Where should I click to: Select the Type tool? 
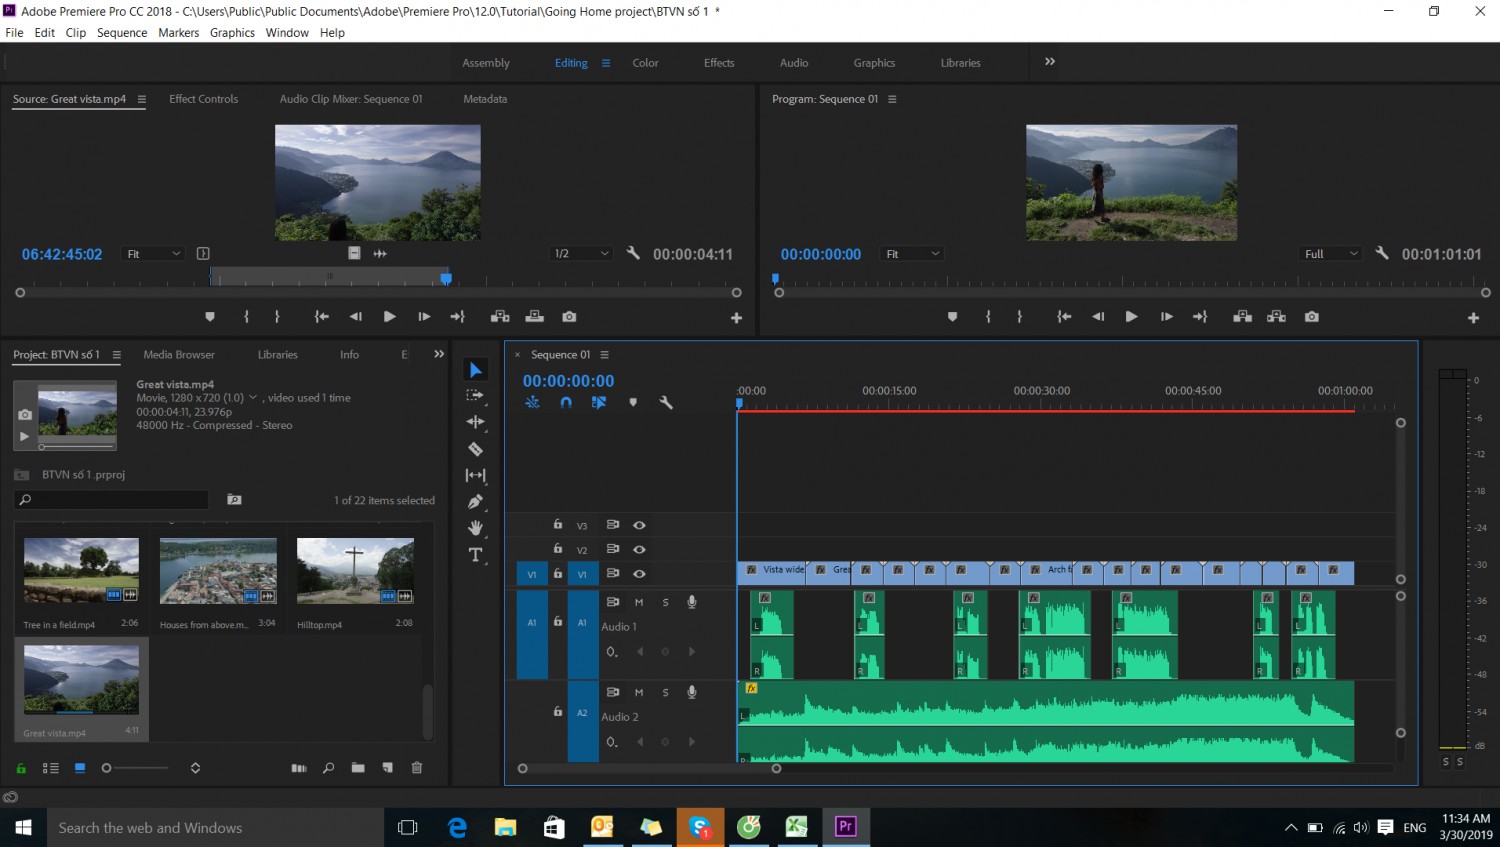pyautogui.click(x=476, y=555)
